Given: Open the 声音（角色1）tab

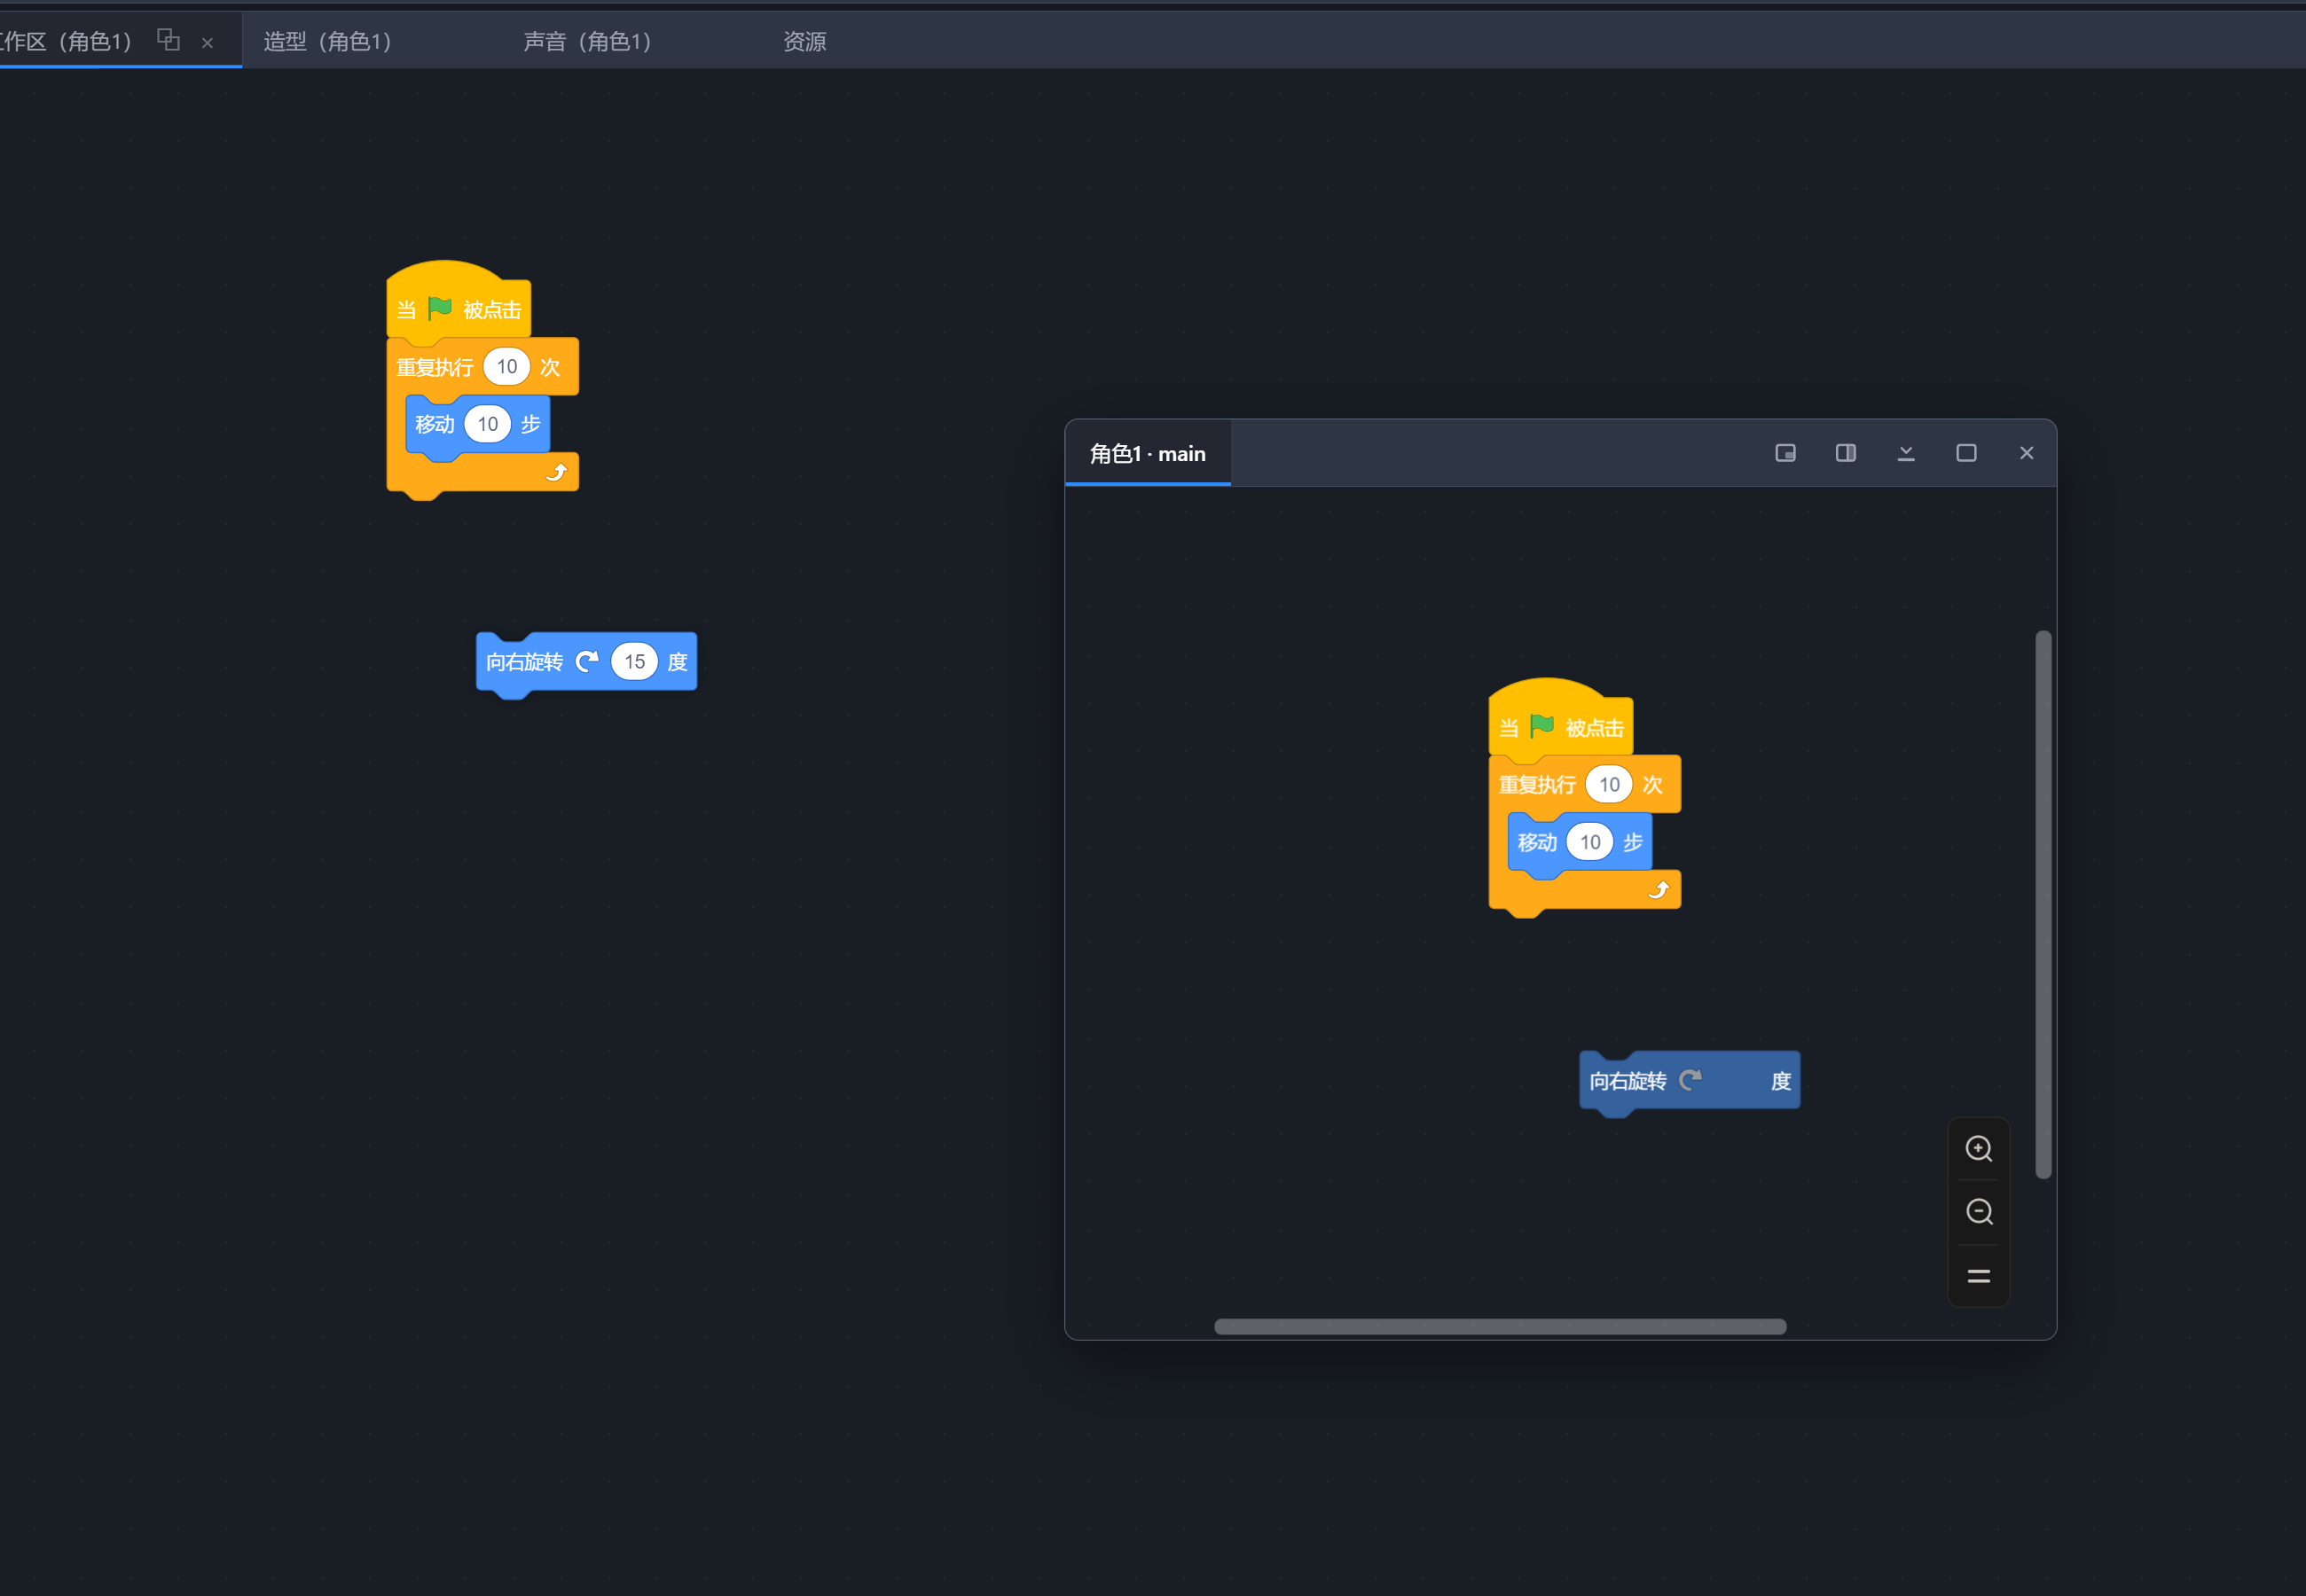Looking at the screenshot, I should 588,41.
